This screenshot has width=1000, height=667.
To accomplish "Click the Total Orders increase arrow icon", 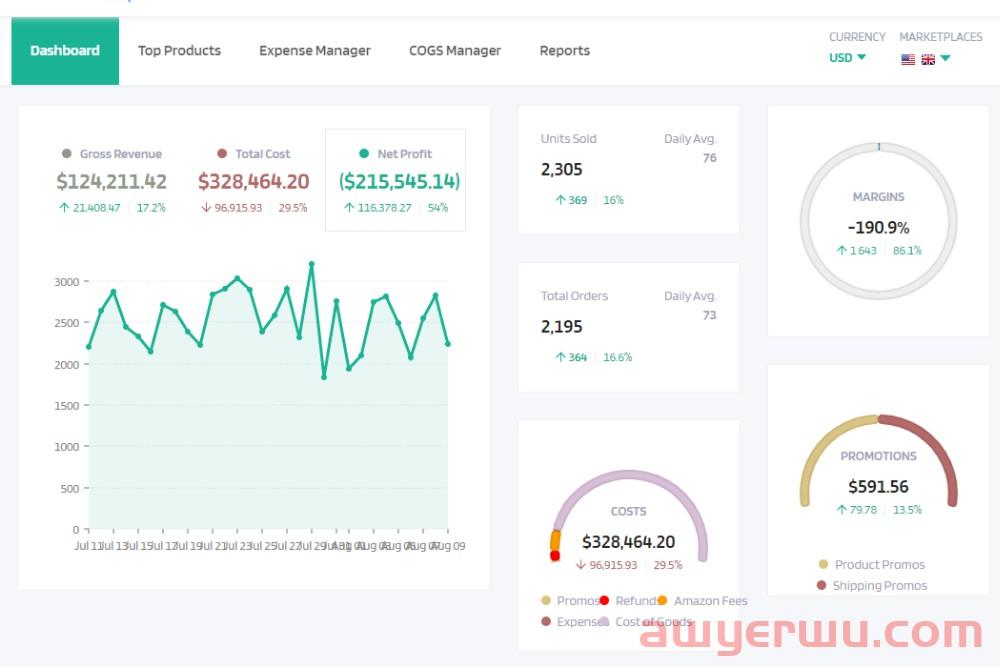I will (560, 357).
